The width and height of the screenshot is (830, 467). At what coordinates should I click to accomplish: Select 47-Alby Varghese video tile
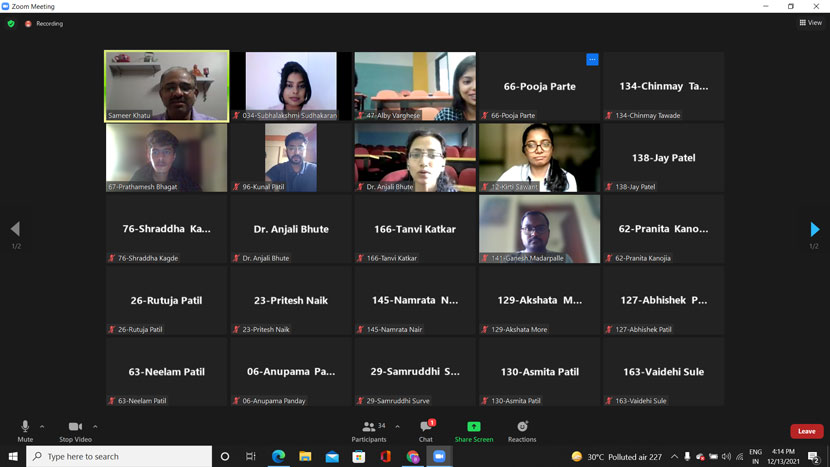[415, 86]
